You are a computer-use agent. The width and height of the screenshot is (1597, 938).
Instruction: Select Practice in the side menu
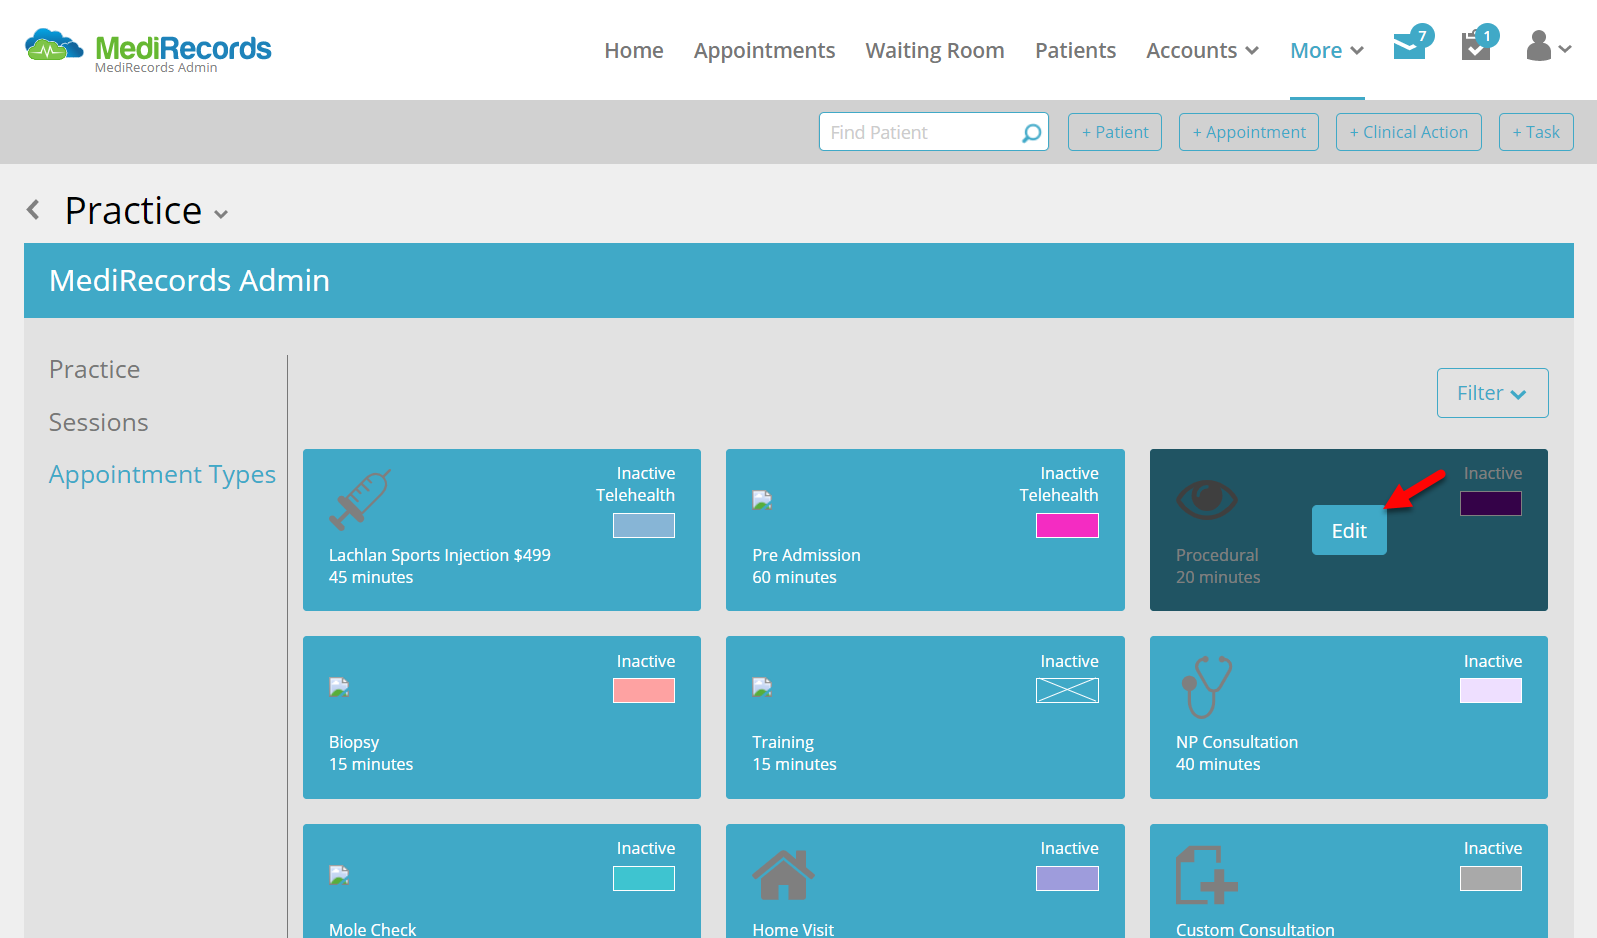coord(95,370)
